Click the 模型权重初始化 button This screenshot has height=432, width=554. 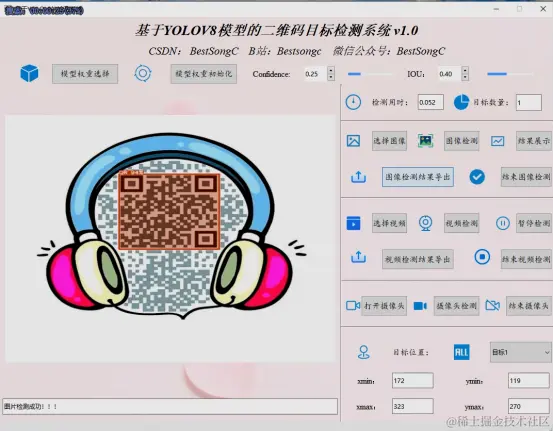pyautogui.click(x=204, y=74)
